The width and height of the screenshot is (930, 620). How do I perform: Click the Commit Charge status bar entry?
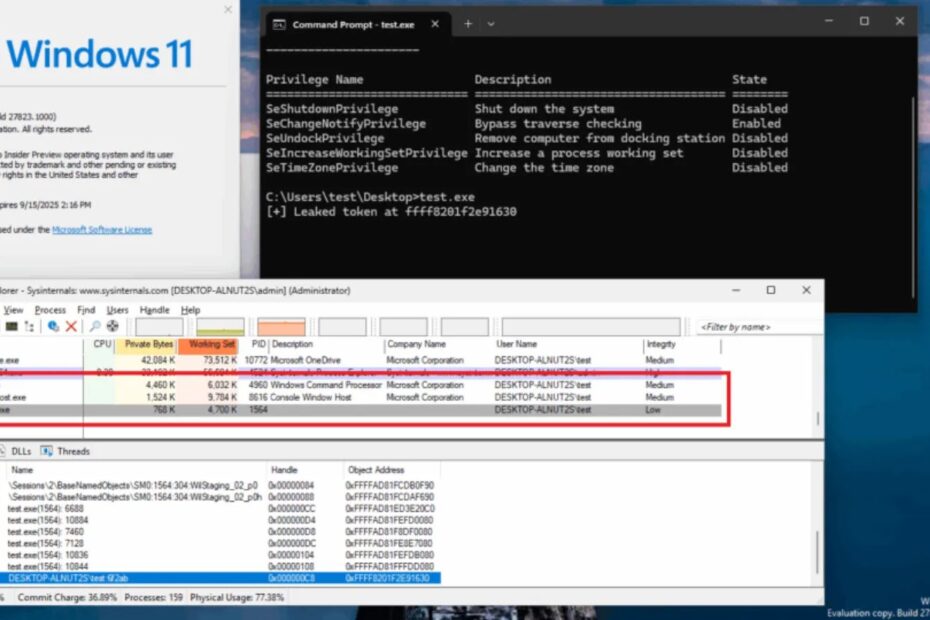coord(67,597)
